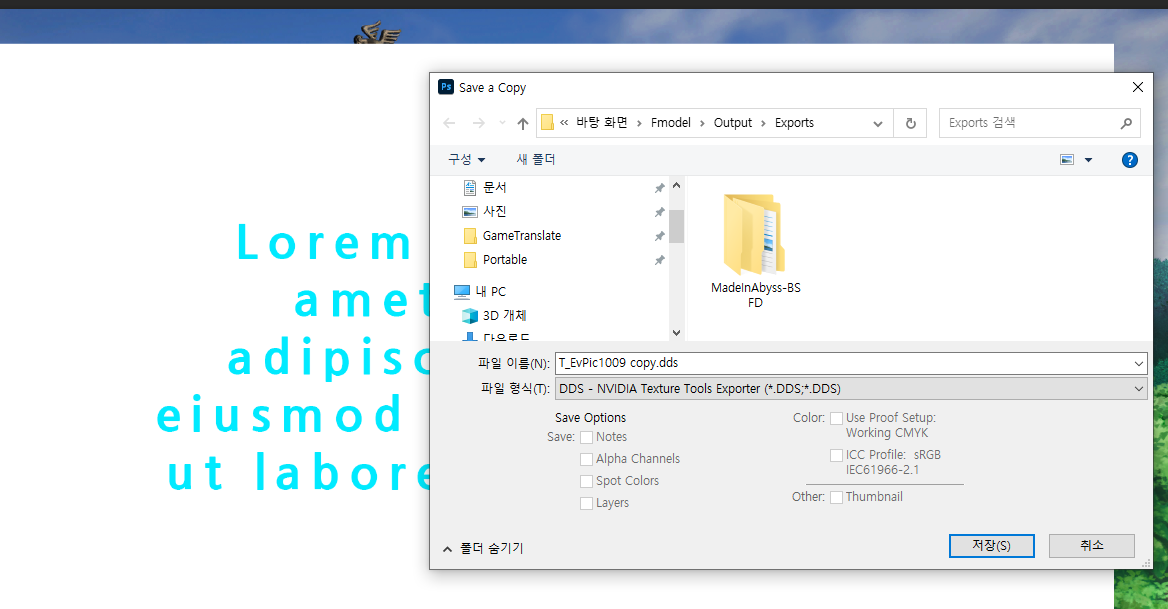The height and width of the screenshot is (609, 1168).
Task: Go back with the left arrow
Action: 449,124
